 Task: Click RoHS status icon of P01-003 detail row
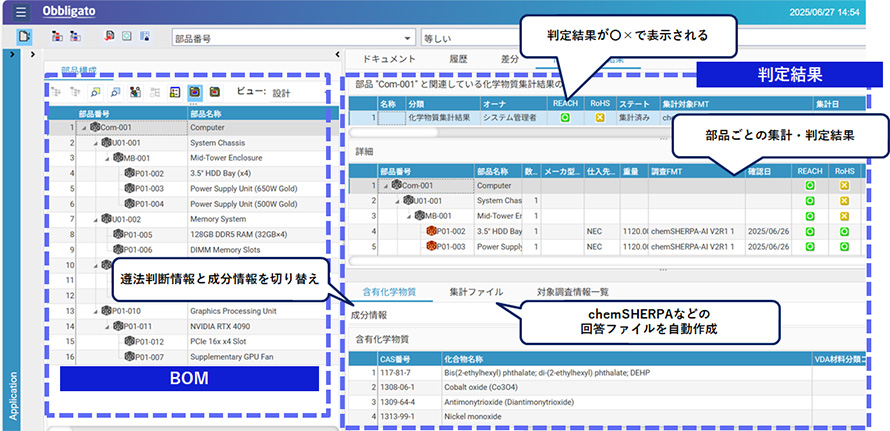[x=844, y=247]
